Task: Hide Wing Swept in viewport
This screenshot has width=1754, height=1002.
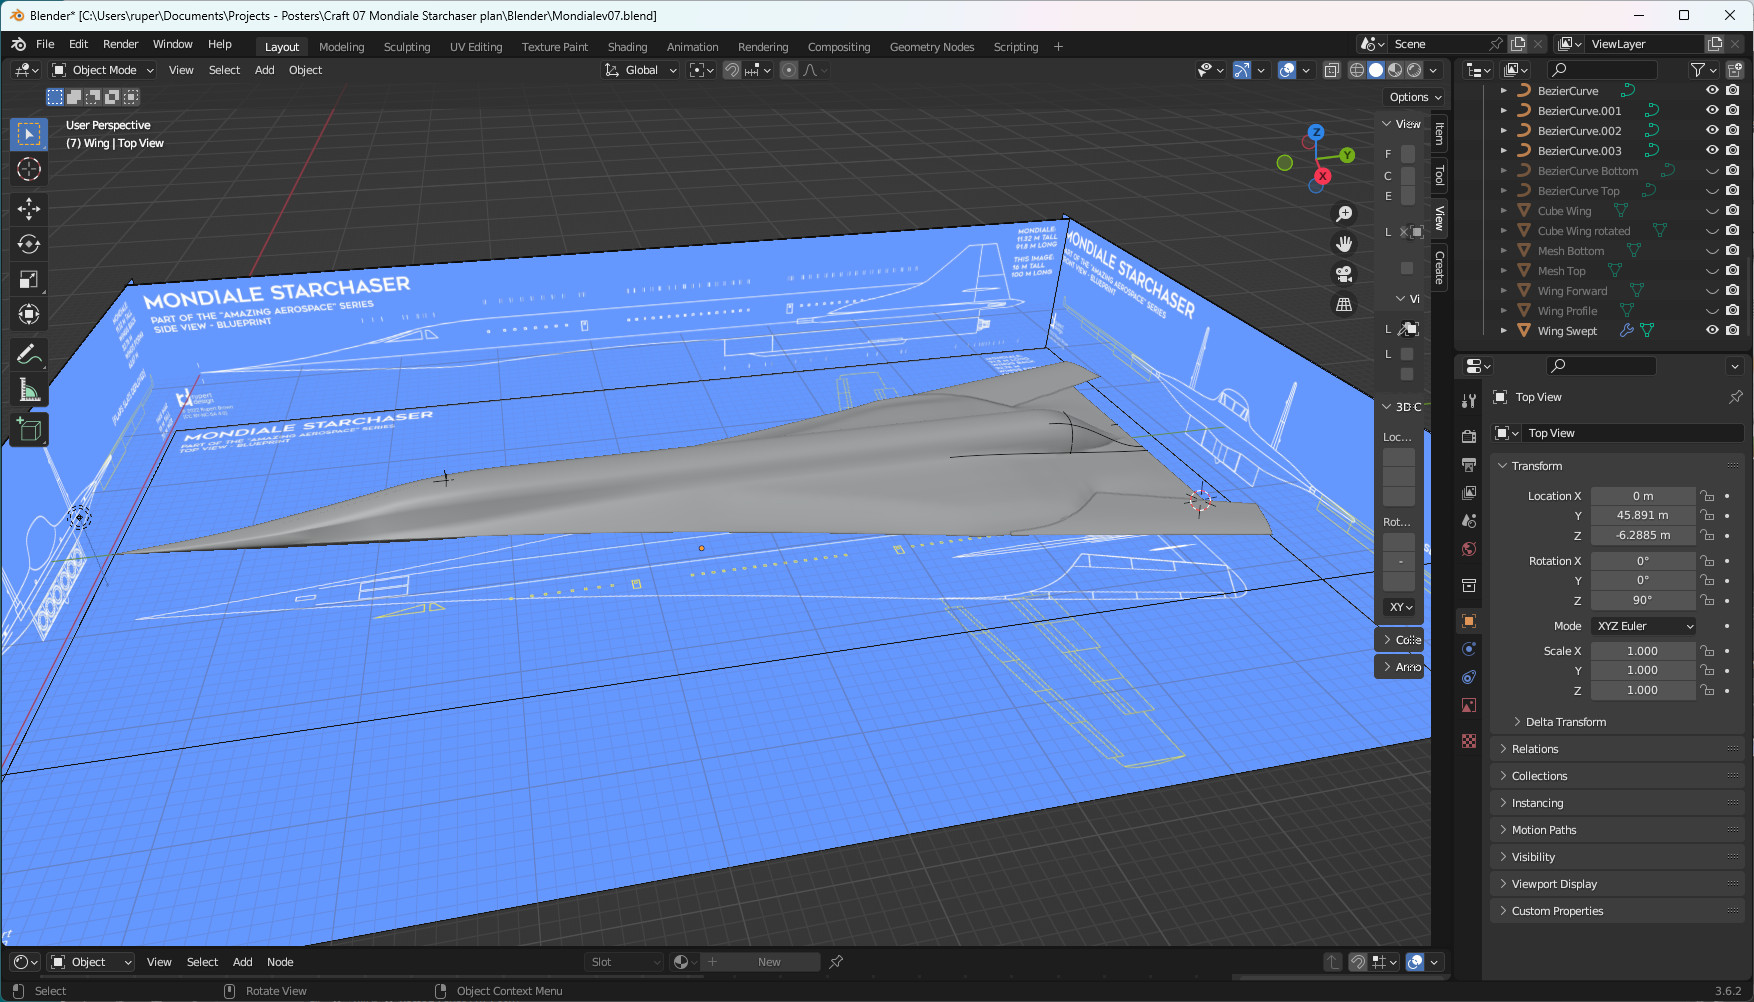Action: [1712, 330]
